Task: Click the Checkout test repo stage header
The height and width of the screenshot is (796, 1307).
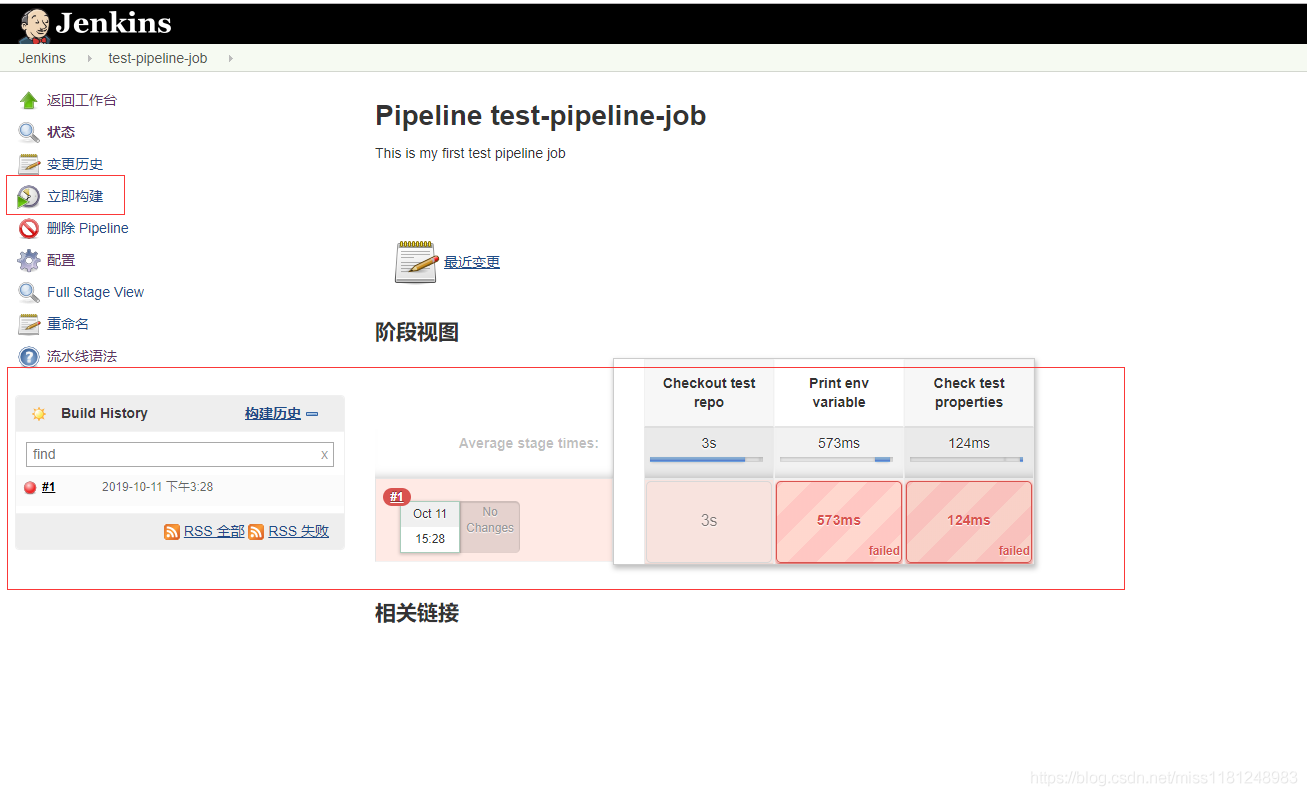Action: pos(709,393)
